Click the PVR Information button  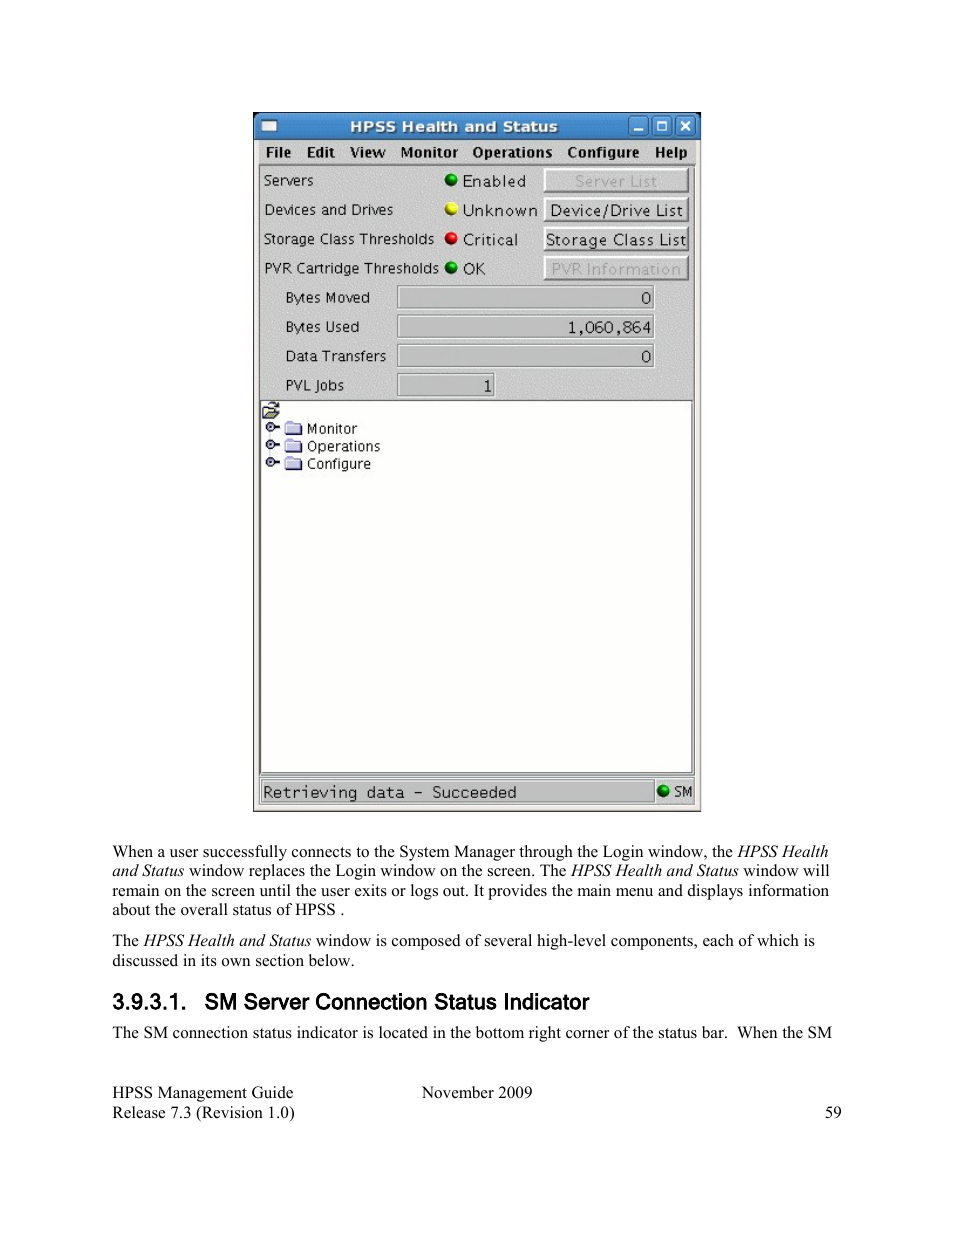pos(616,268)
